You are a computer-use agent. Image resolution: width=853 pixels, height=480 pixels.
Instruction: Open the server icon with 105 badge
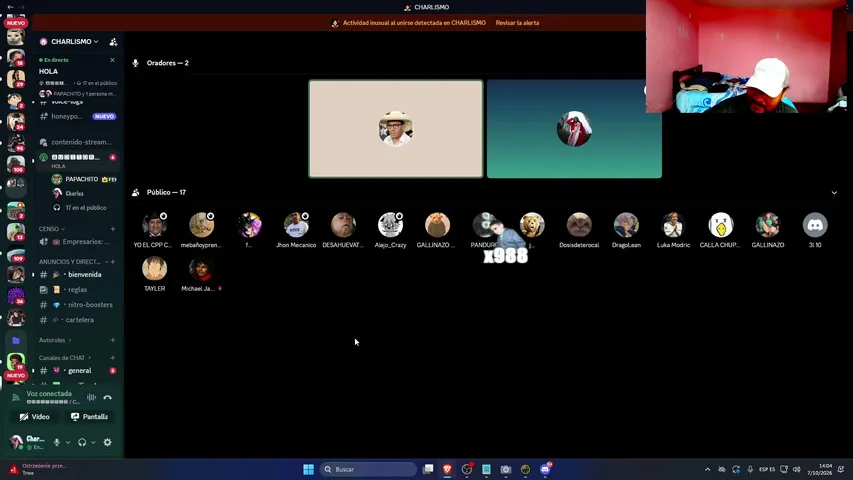(x=16, y=164)
